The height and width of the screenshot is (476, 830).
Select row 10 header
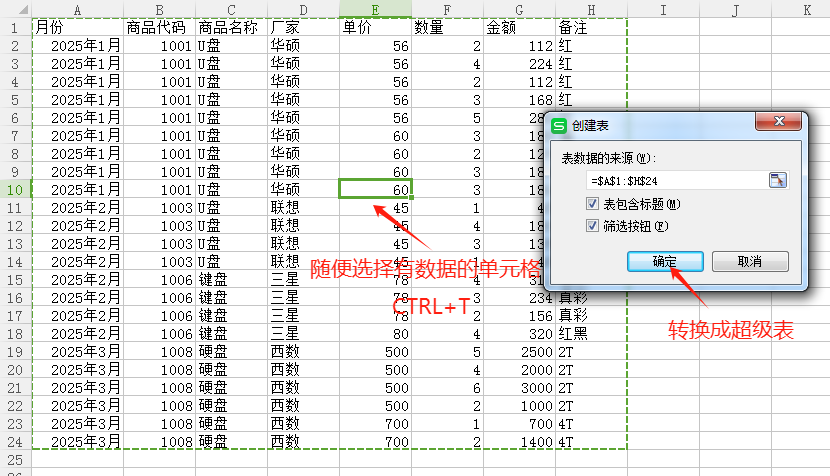(x=15, y=189)
